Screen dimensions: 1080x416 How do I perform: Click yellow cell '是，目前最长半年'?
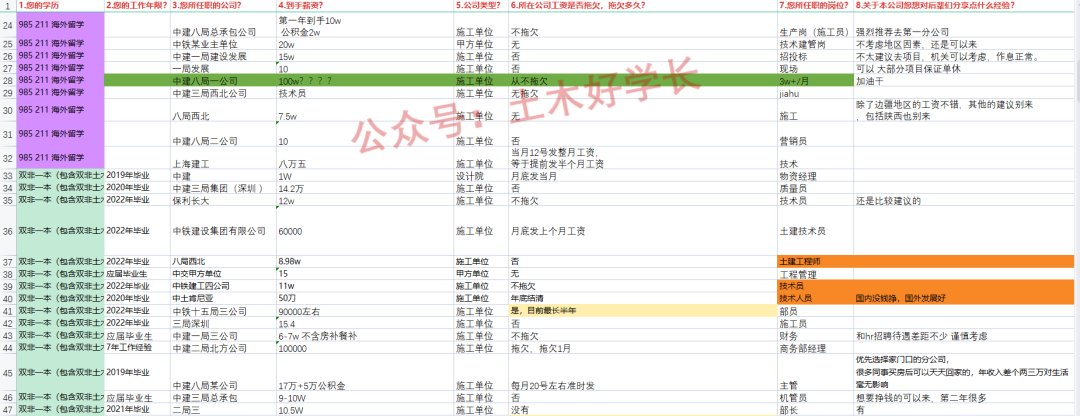pos(643,311)
